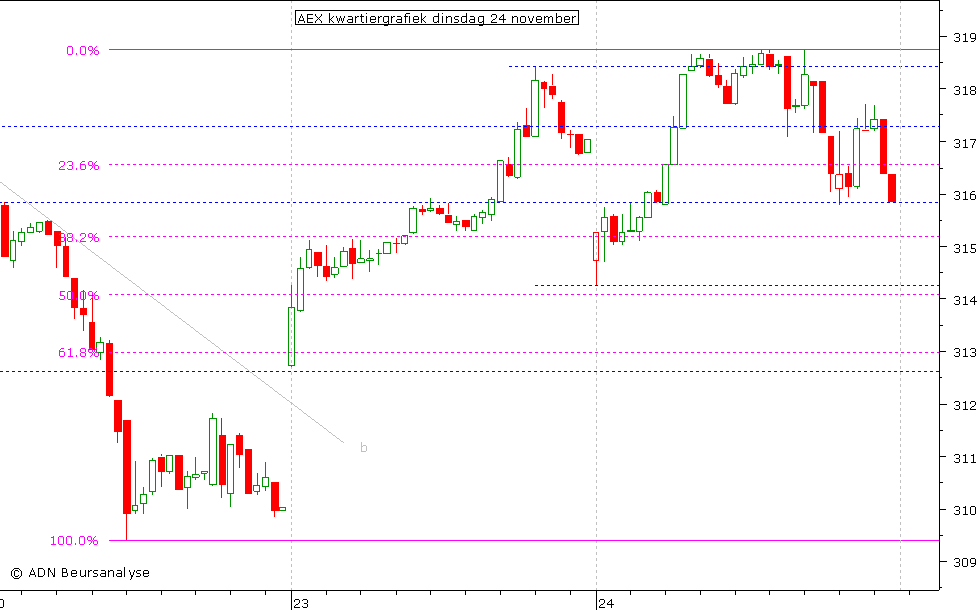The height and width of the screenshot is (610, 980).
Task: Click the 311 price axis label
Action: 964,459
